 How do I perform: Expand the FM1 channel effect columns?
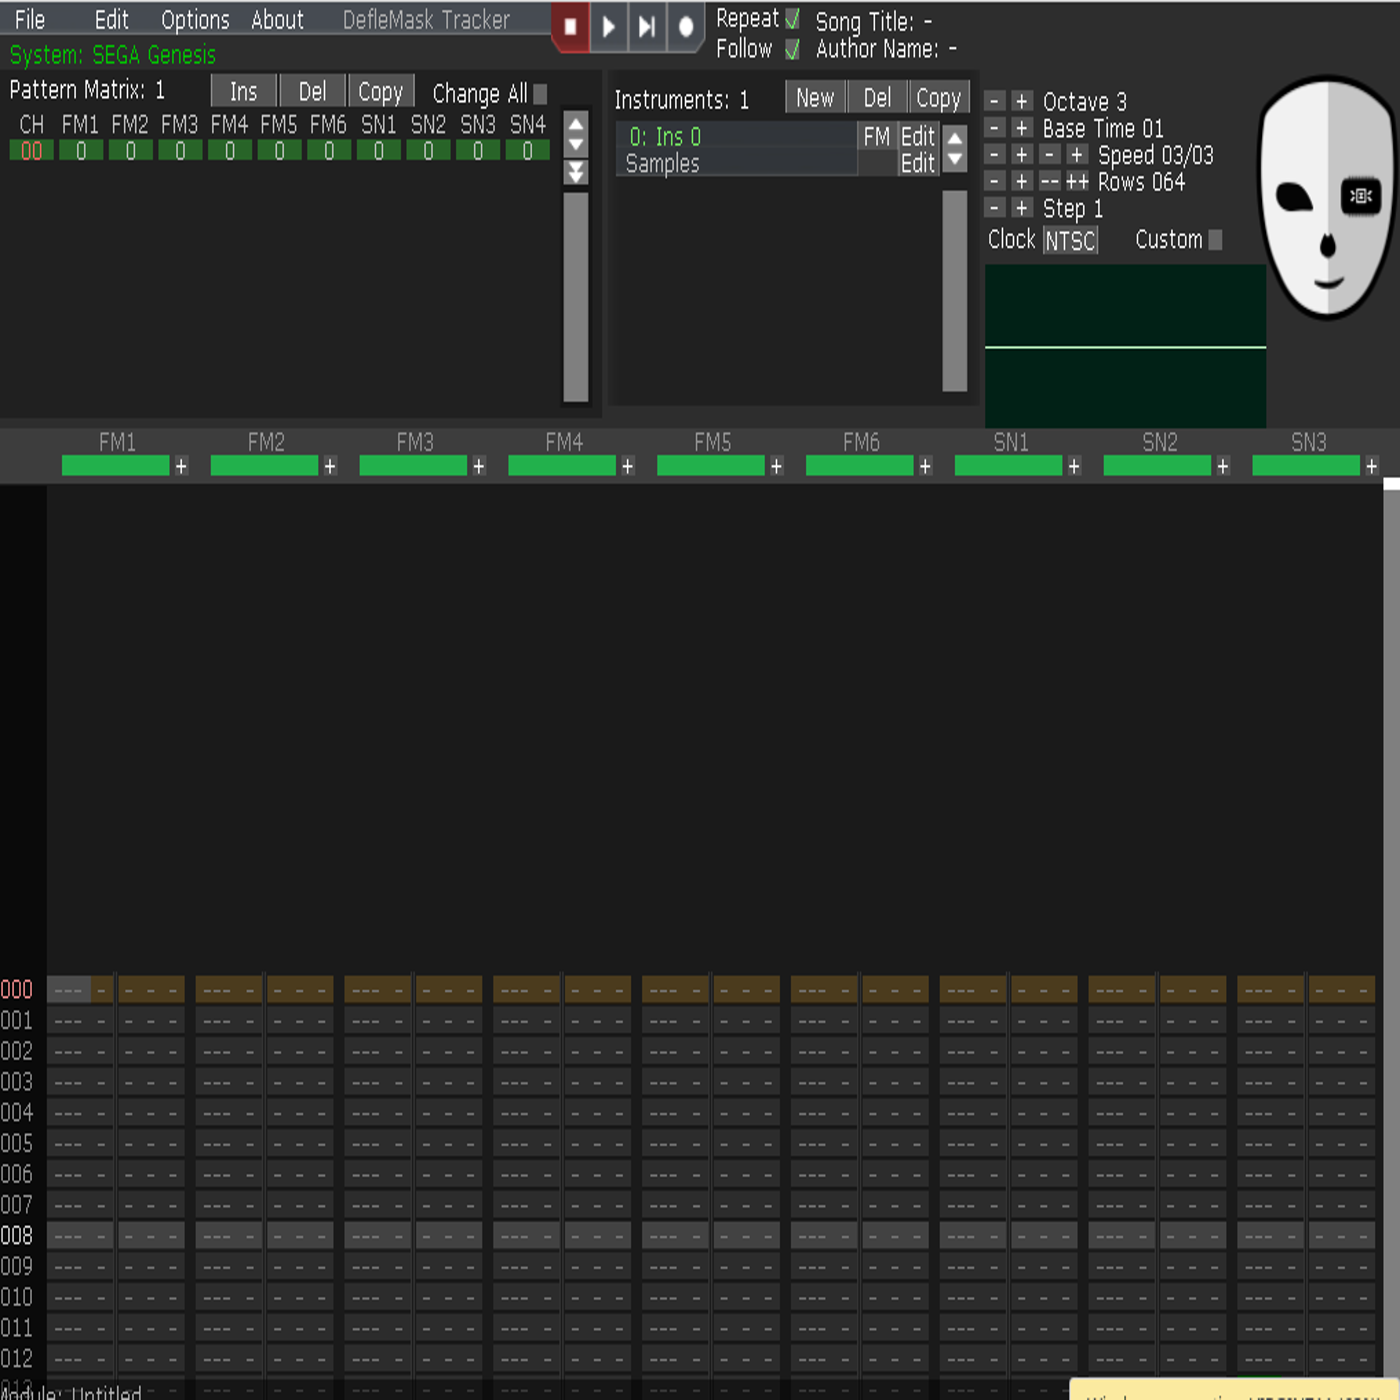click(x=181, y=466)
